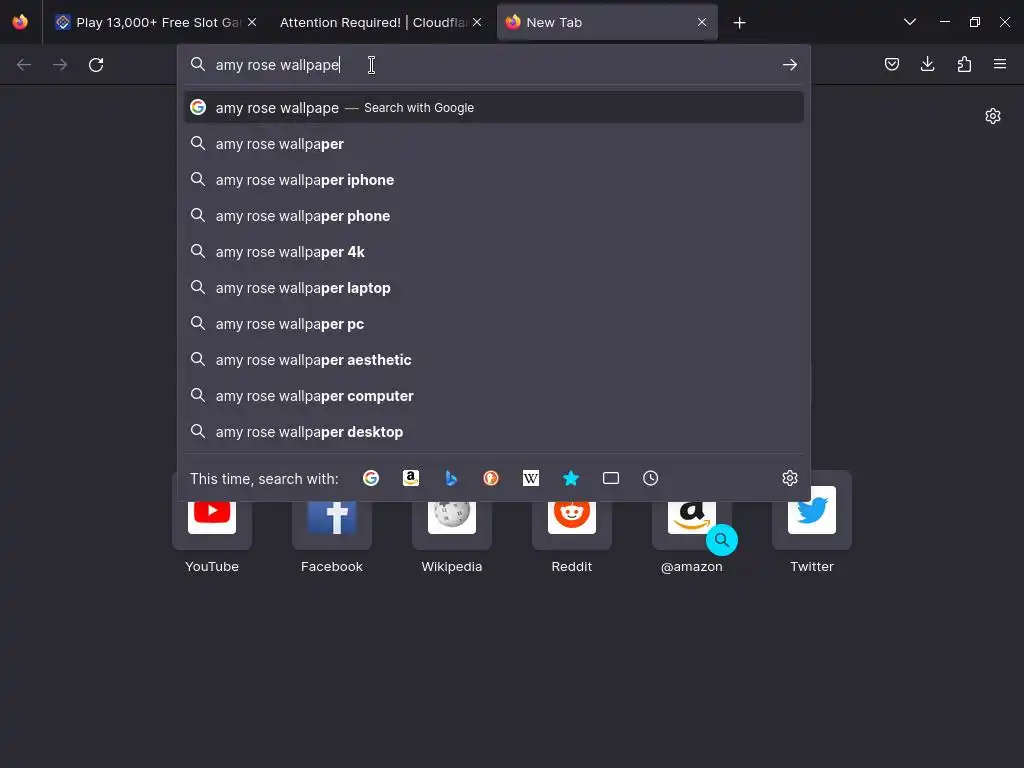Image resolution: width=1024 pixels, height=768 pixels.
Task: Search this time with Amazon
Action: coord(411,478)
